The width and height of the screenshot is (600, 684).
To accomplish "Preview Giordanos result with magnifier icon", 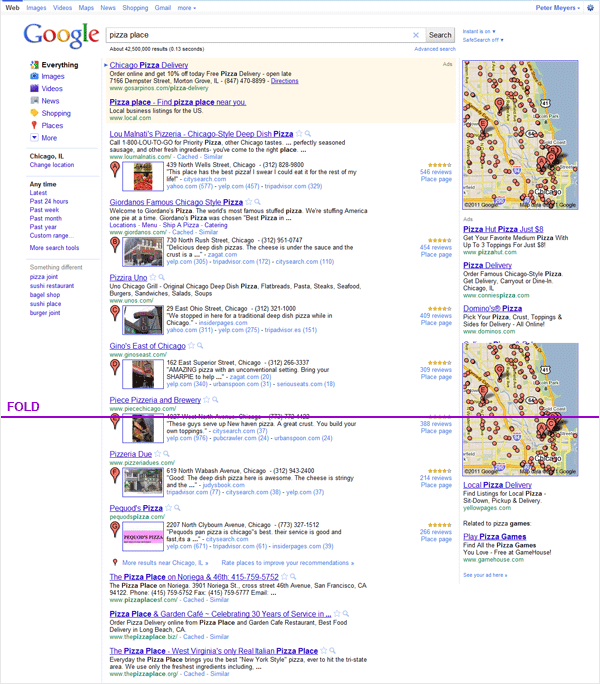I will click(257, 202).
